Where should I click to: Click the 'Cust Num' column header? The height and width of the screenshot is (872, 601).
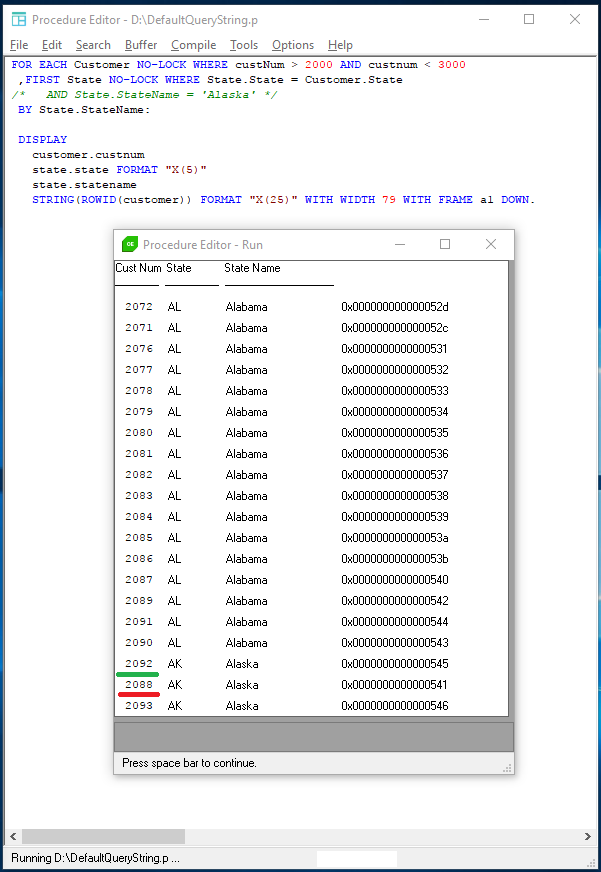138,268
